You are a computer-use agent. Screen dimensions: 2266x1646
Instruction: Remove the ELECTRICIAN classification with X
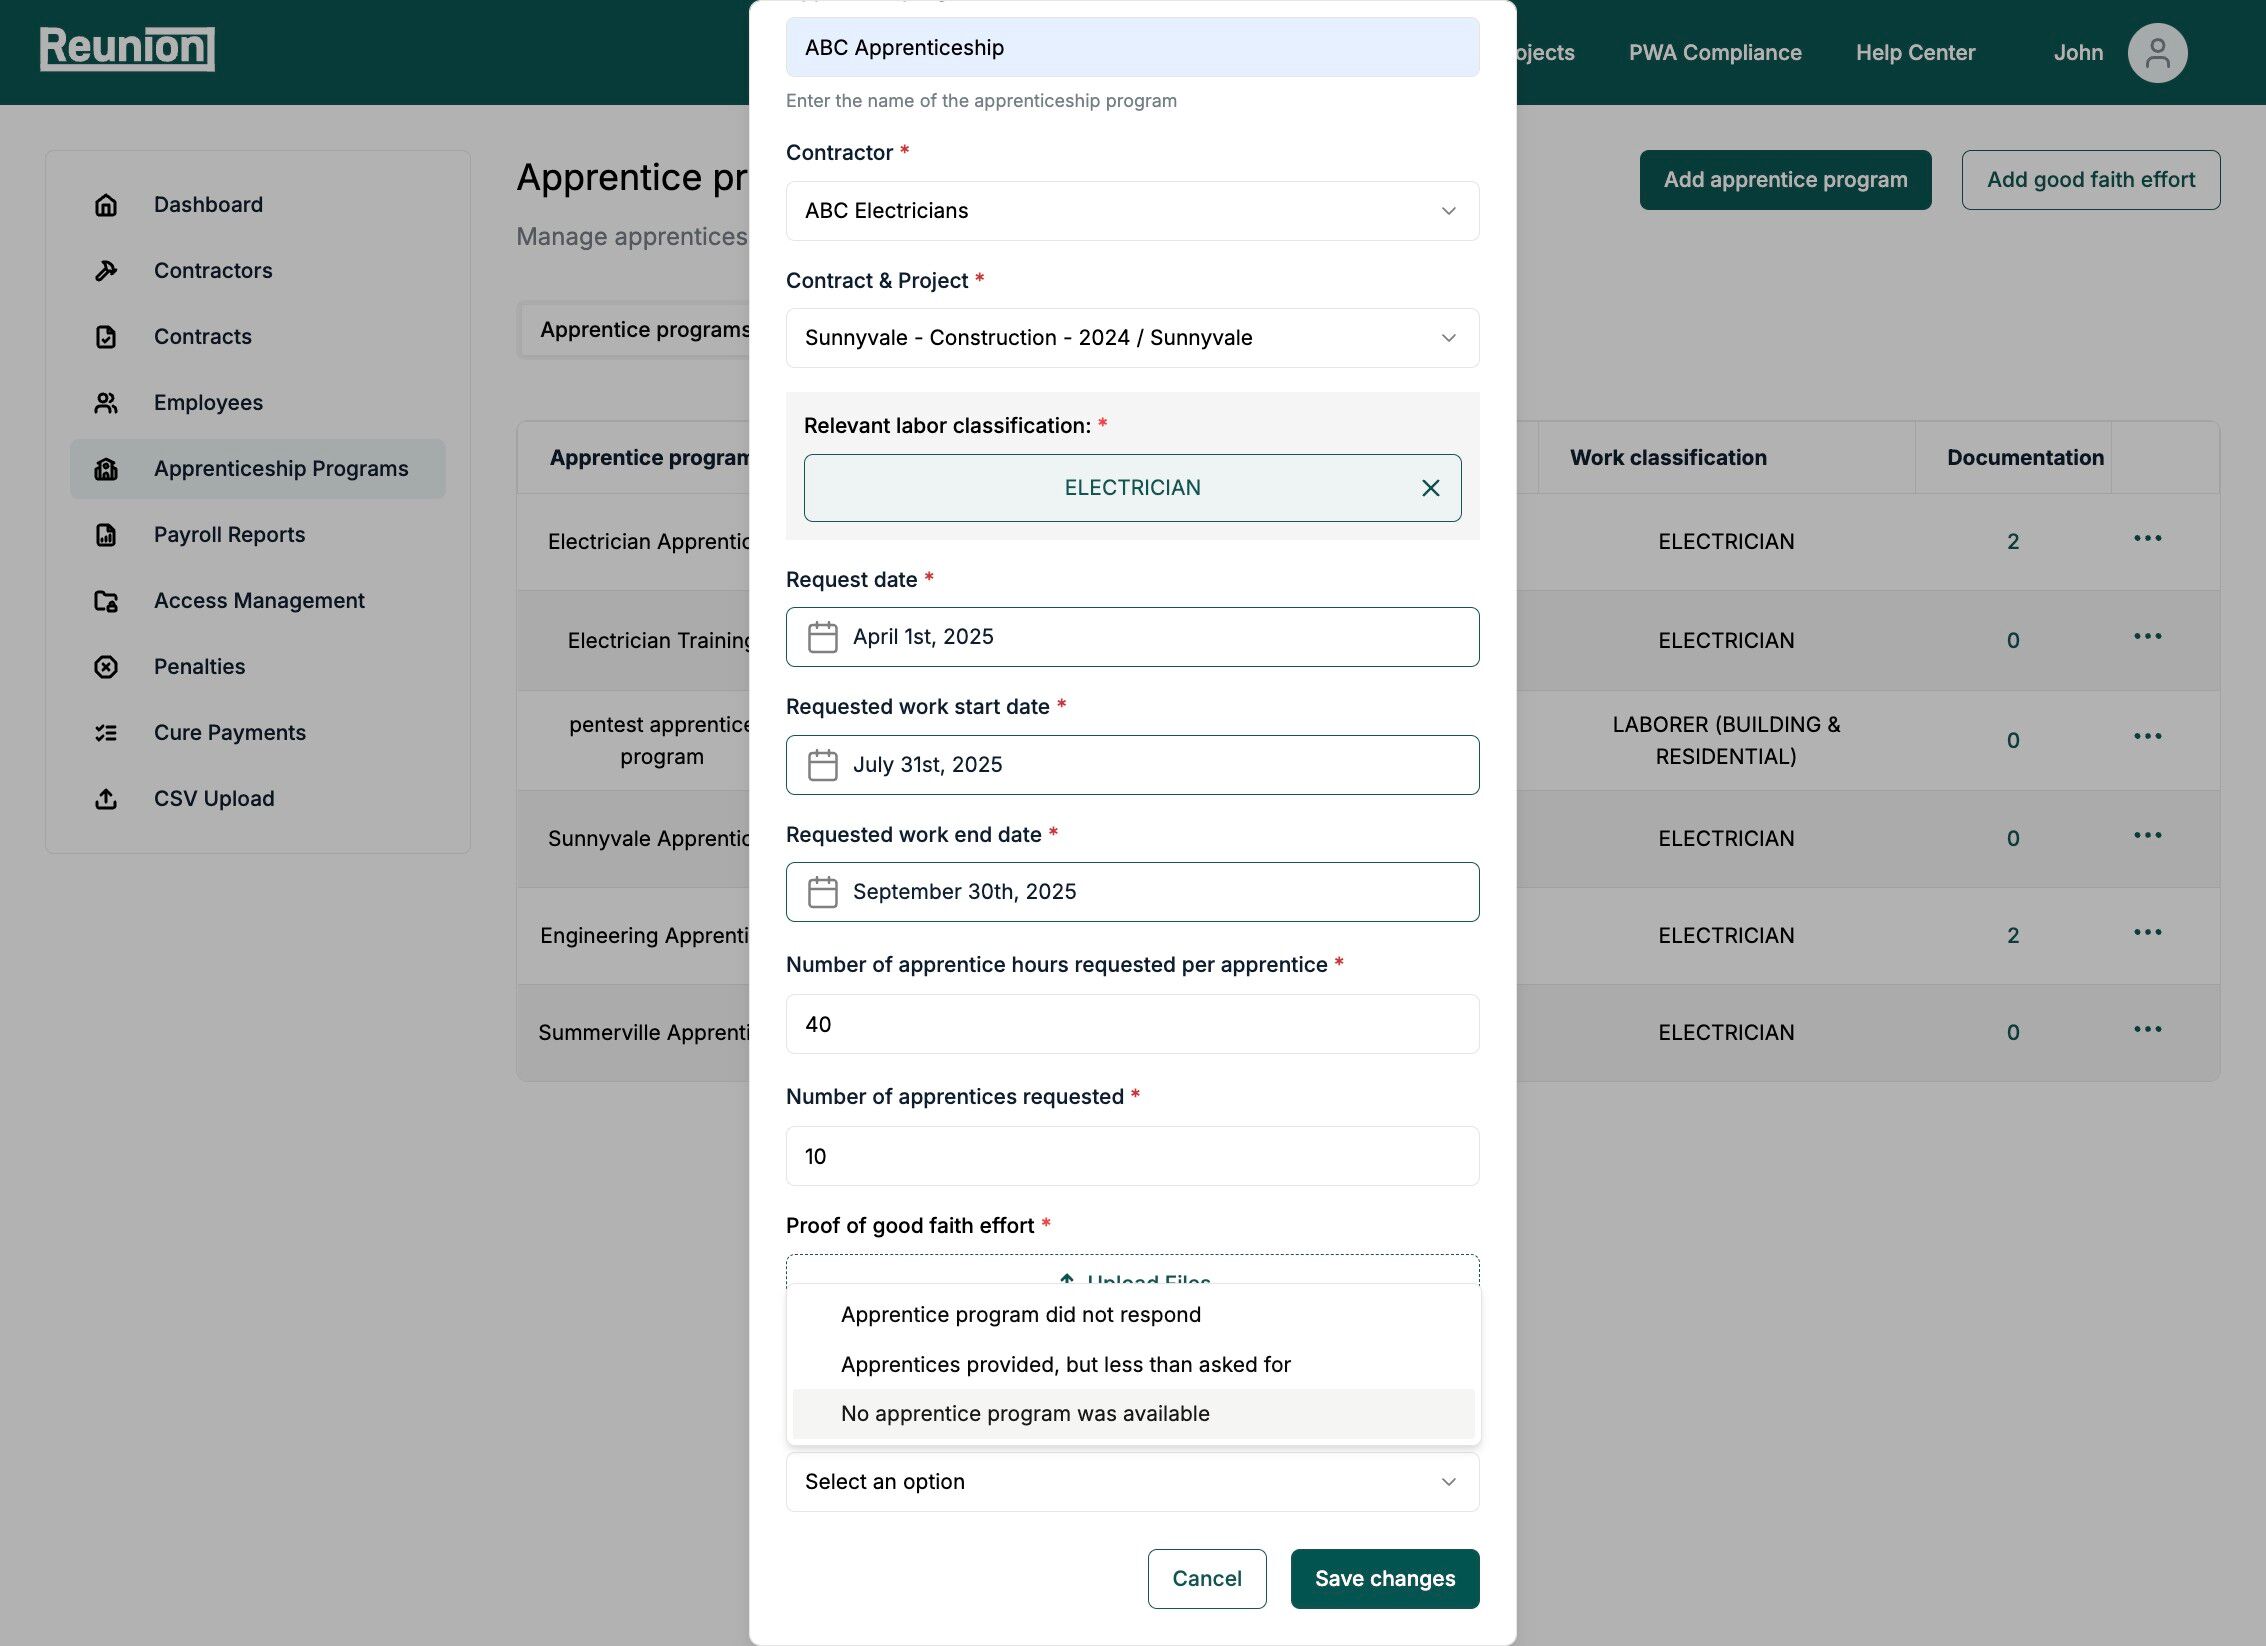pyautogui.click(x=1430, y=488)
